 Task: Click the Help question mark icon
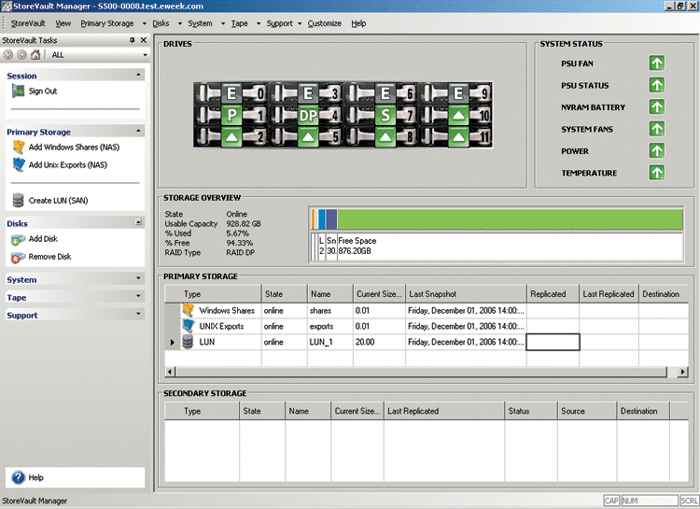click(18, 477)
